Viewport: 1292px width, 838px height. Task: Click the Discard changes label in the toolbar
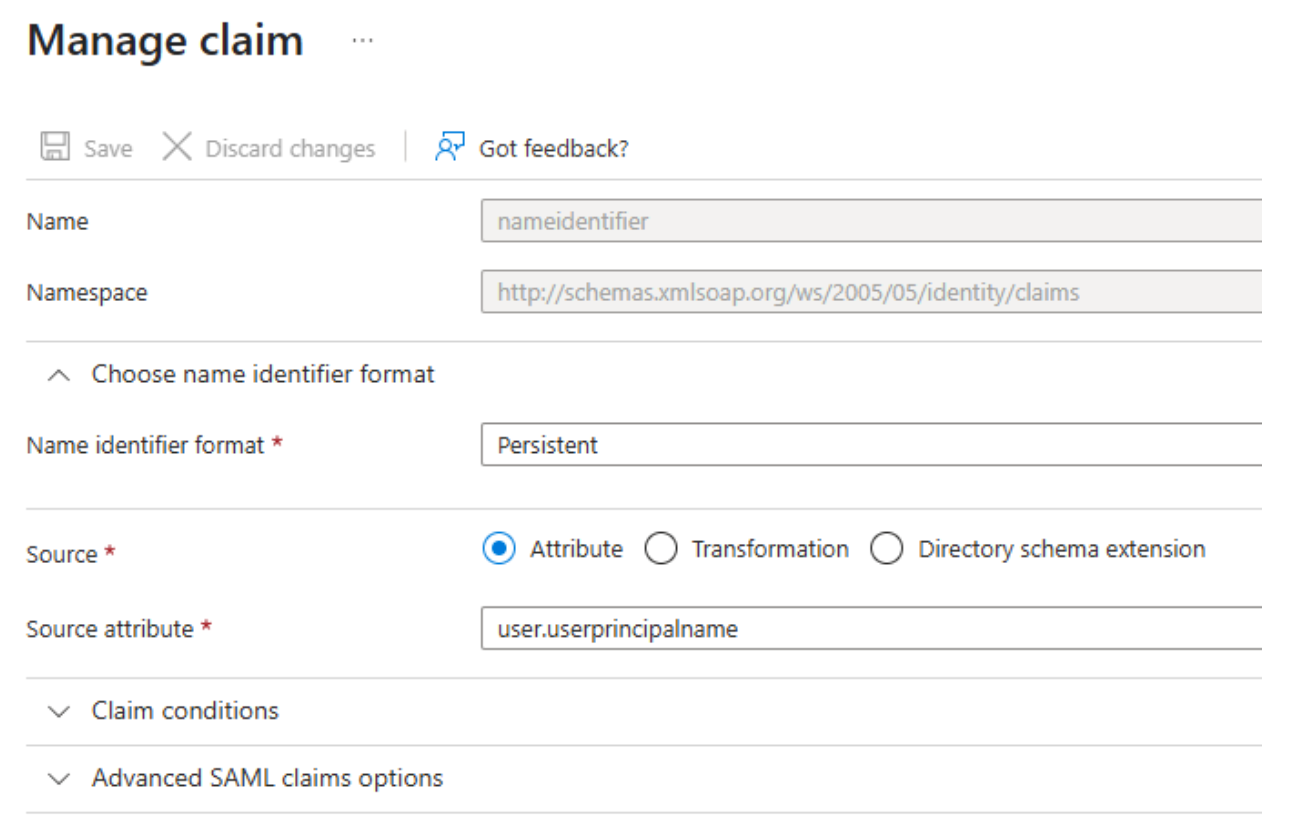pyautogui.click(x=290, y=149)
